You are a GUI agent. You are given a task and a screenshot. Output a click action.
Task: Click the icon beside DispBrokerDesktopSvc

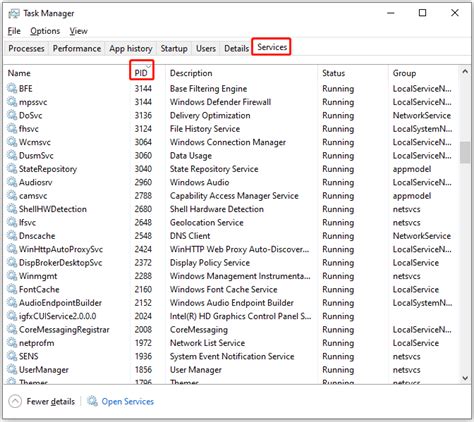[12, 262]
